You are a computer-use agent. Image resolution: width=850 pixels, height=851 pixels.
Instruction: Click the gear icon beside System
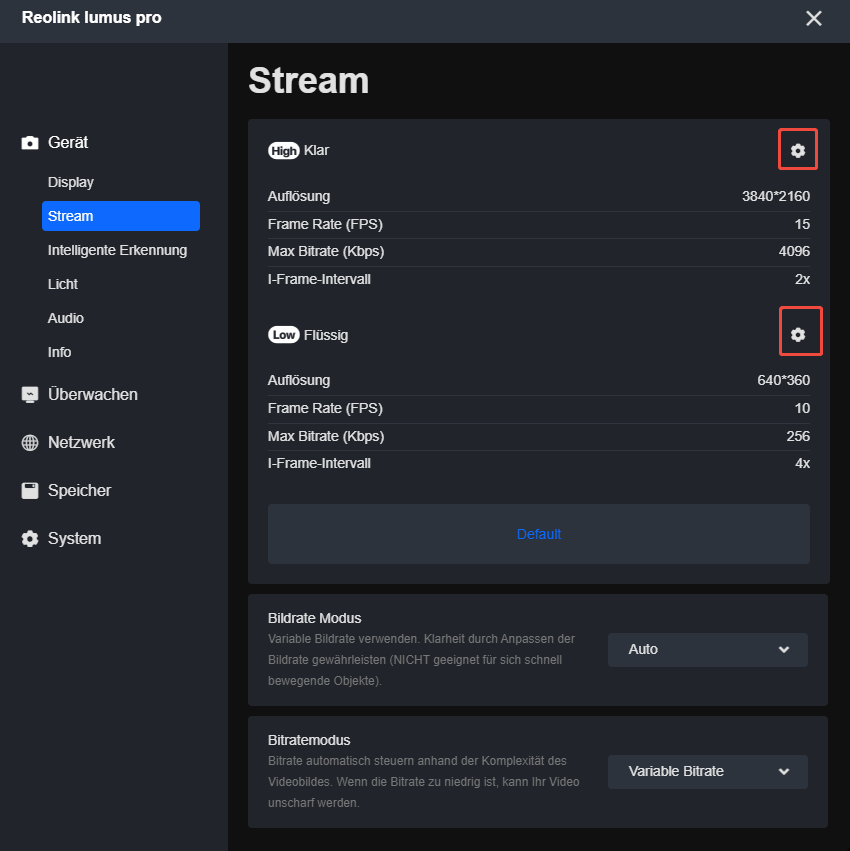(30, 538)
